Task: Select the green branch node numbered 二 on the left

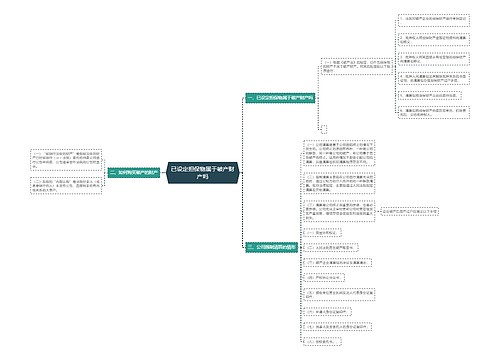Action: tap(134, 173)
